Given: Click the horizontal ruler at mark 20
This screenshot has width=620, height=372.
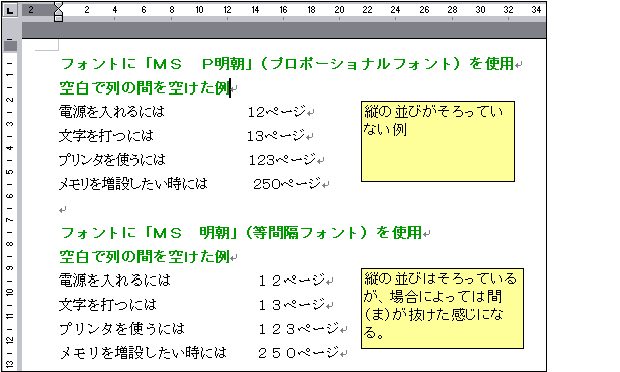Looking at the screenshot, I should pos(339,9).
